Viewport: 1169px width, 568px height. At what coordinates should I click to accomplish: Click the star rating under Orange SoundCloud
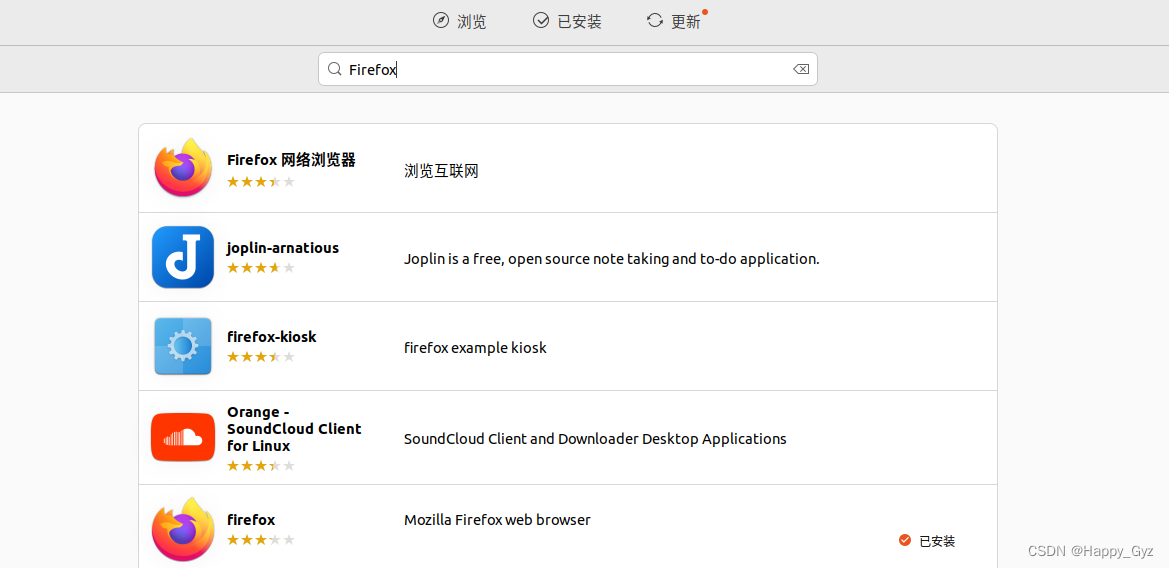click(260, 466)
